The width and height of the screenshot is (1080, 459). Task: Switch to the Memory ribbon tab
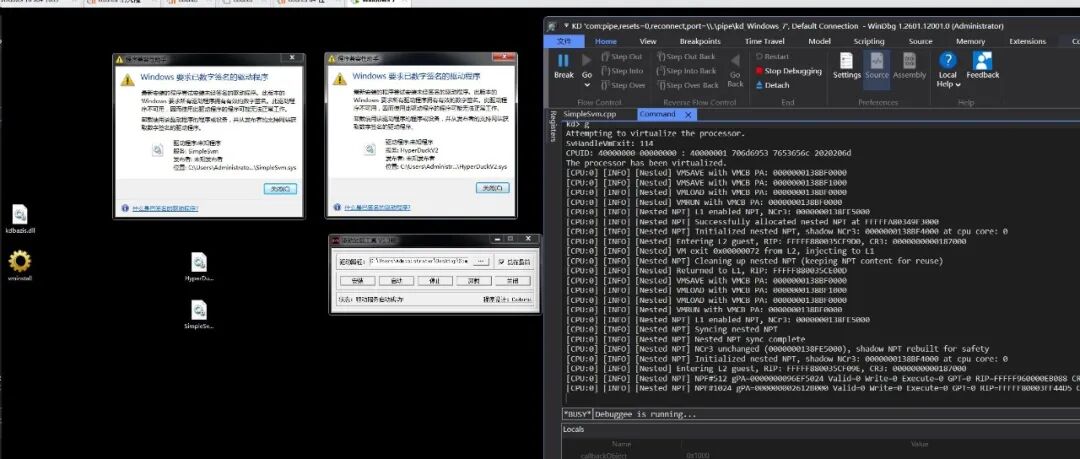point(970,41)
